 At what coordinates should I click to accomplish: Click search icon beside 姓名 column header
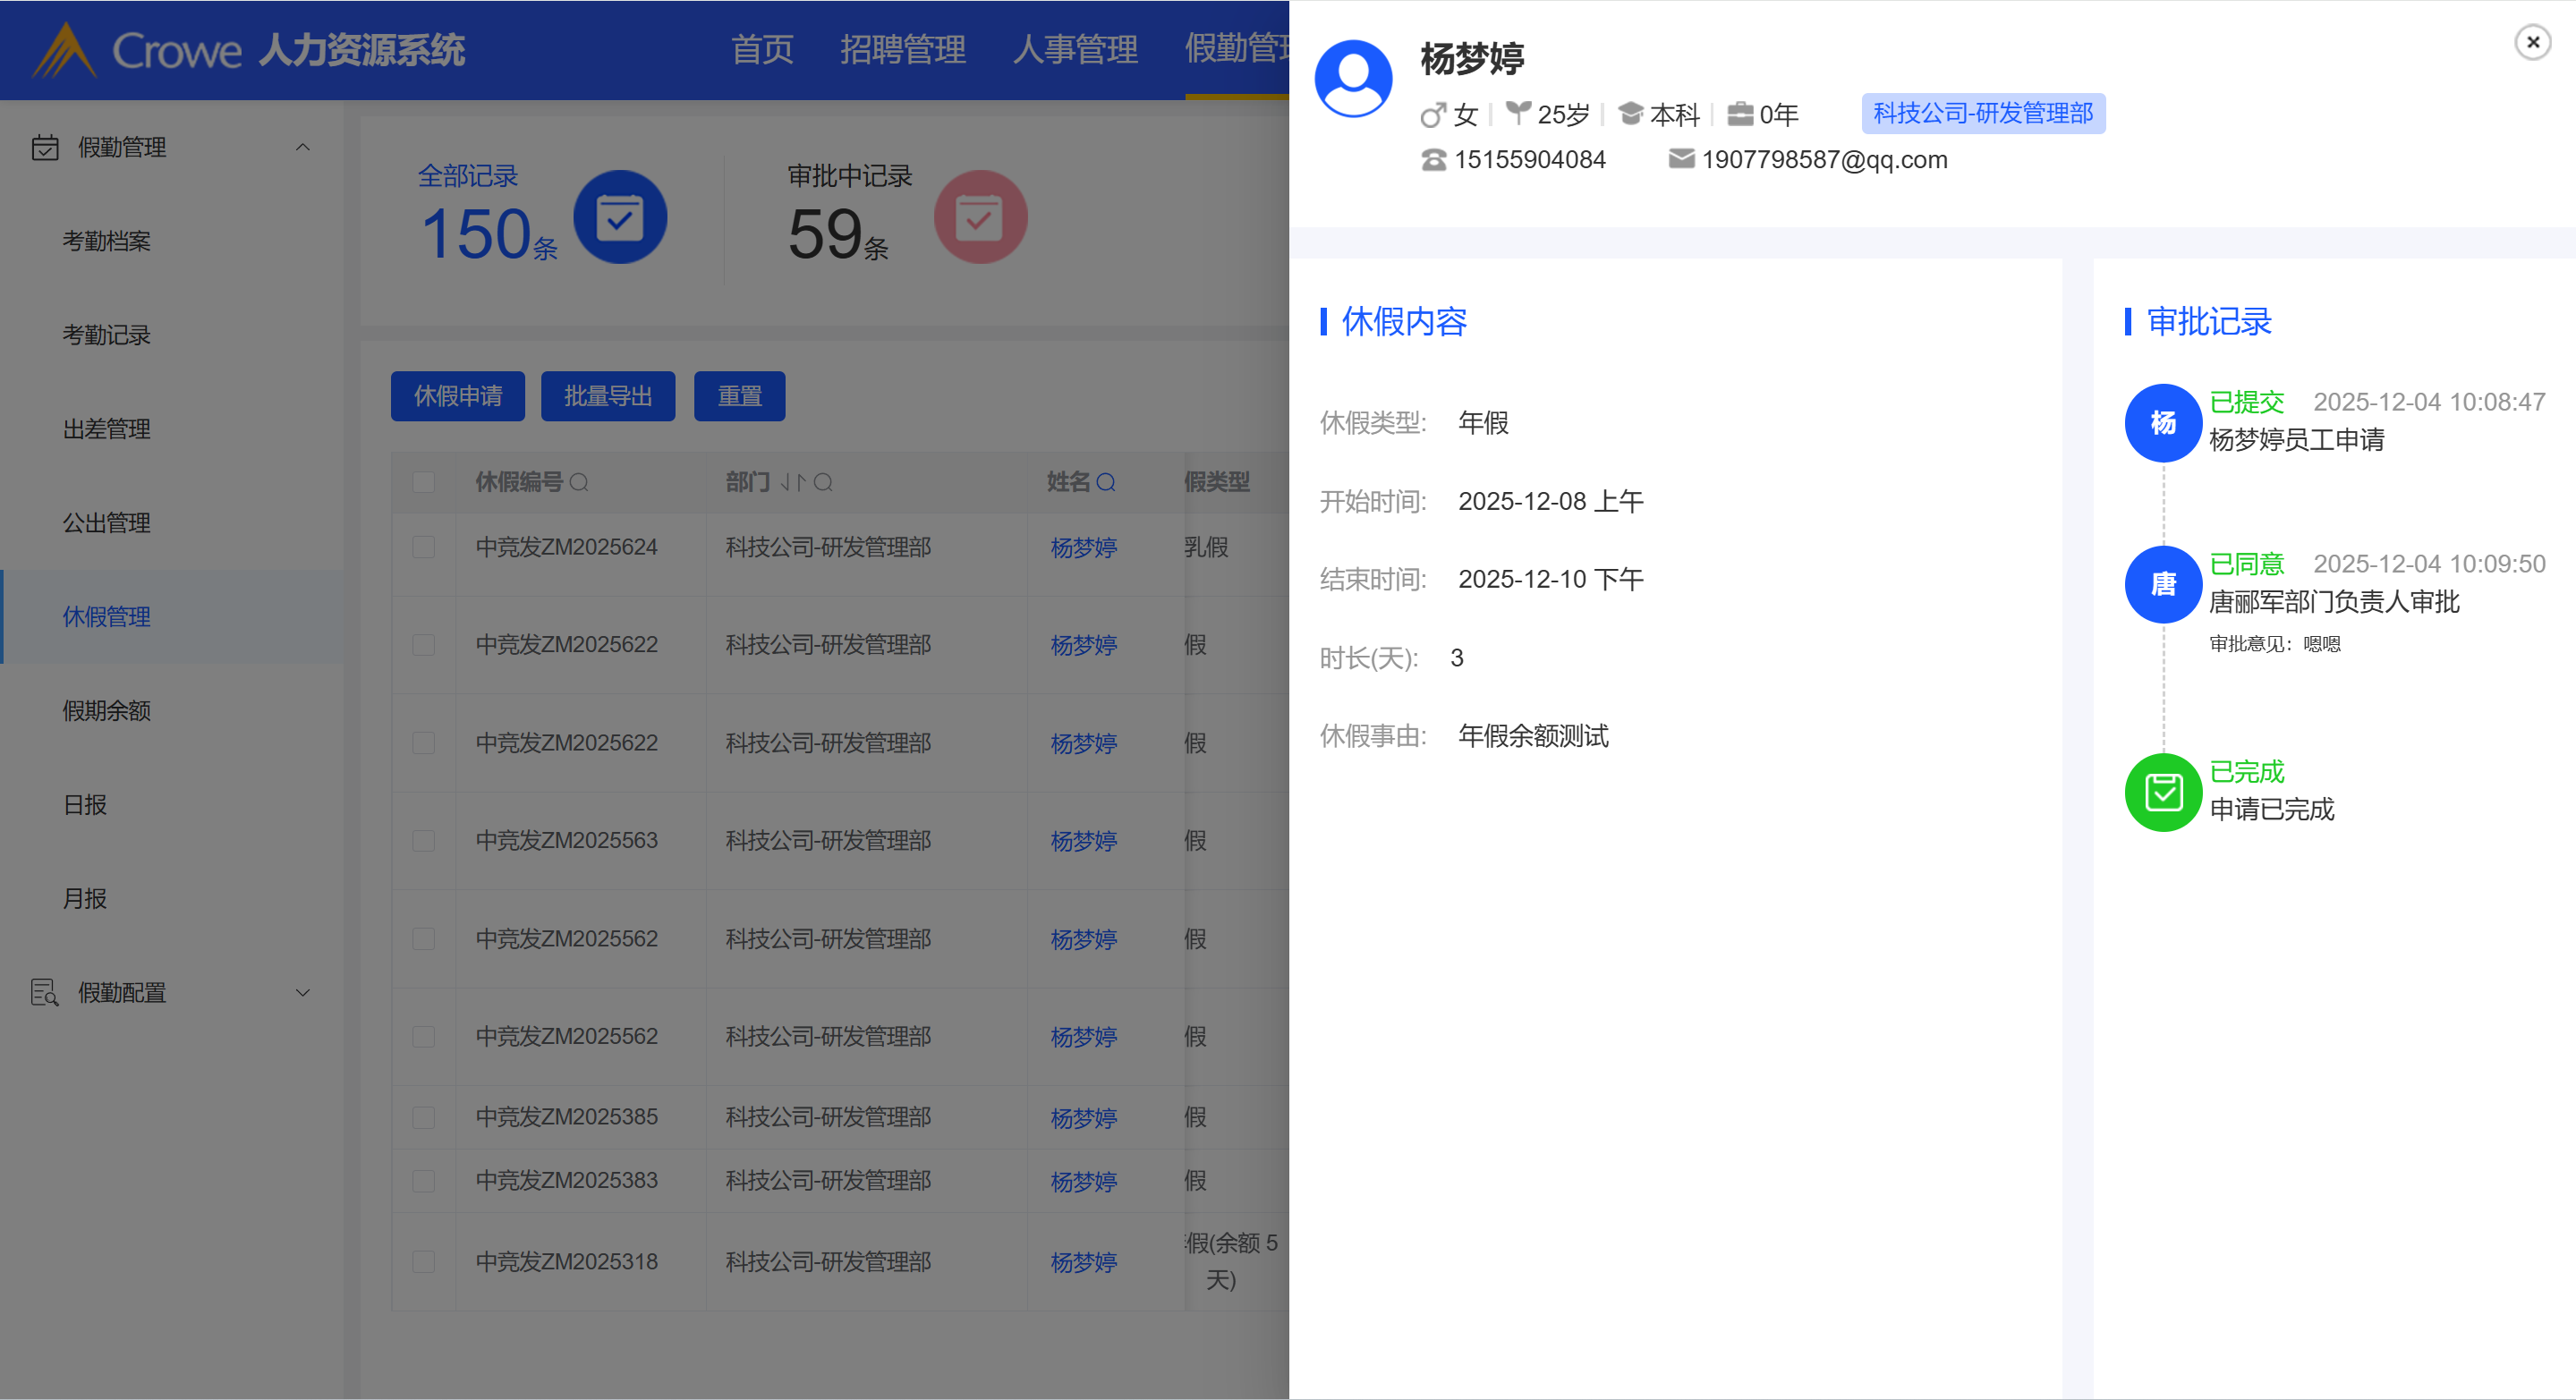tap(1106, 483)
